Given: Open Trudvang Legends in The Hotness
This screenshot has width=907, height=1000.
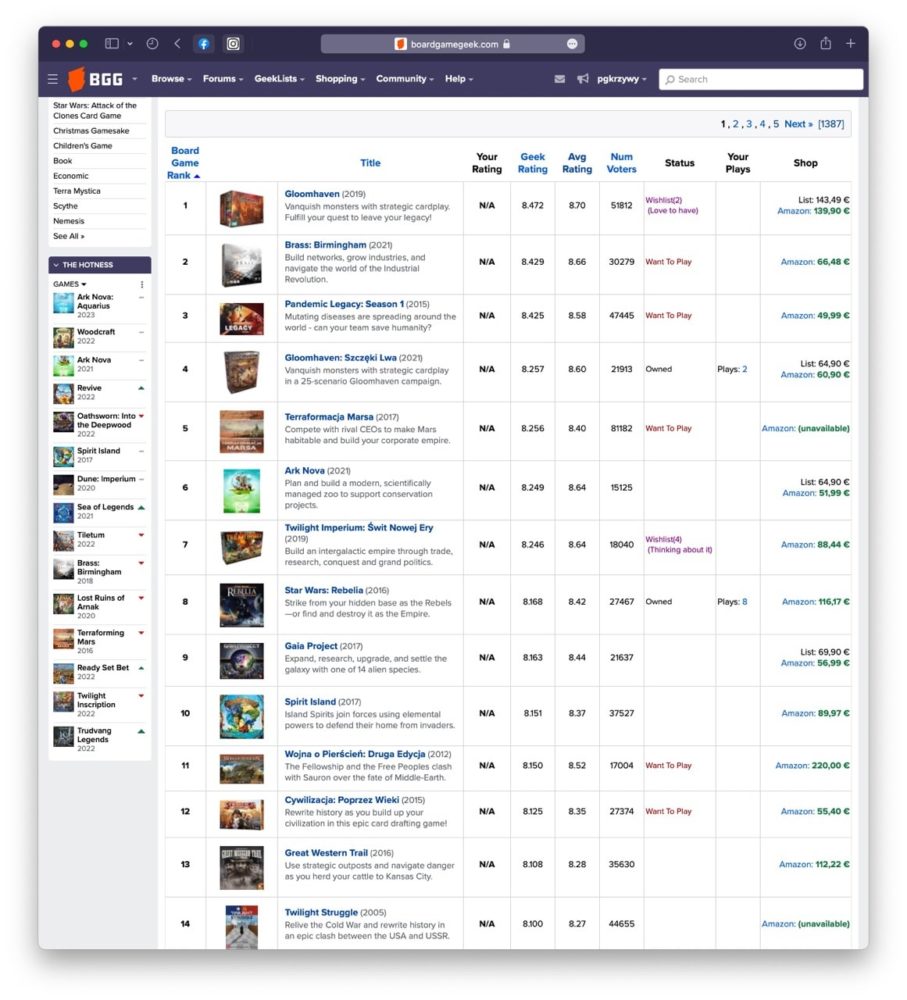Looking at the screenshot, I should coord(94,735).
